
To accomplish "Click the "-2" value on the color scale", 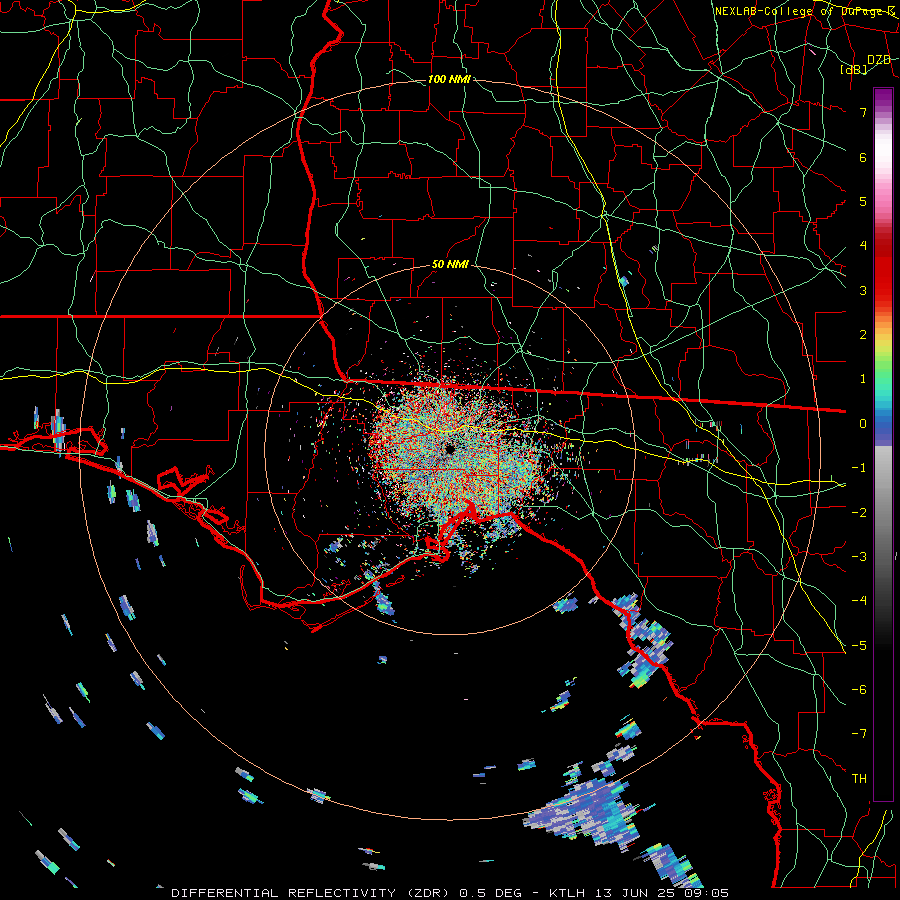I will [859, 513].
